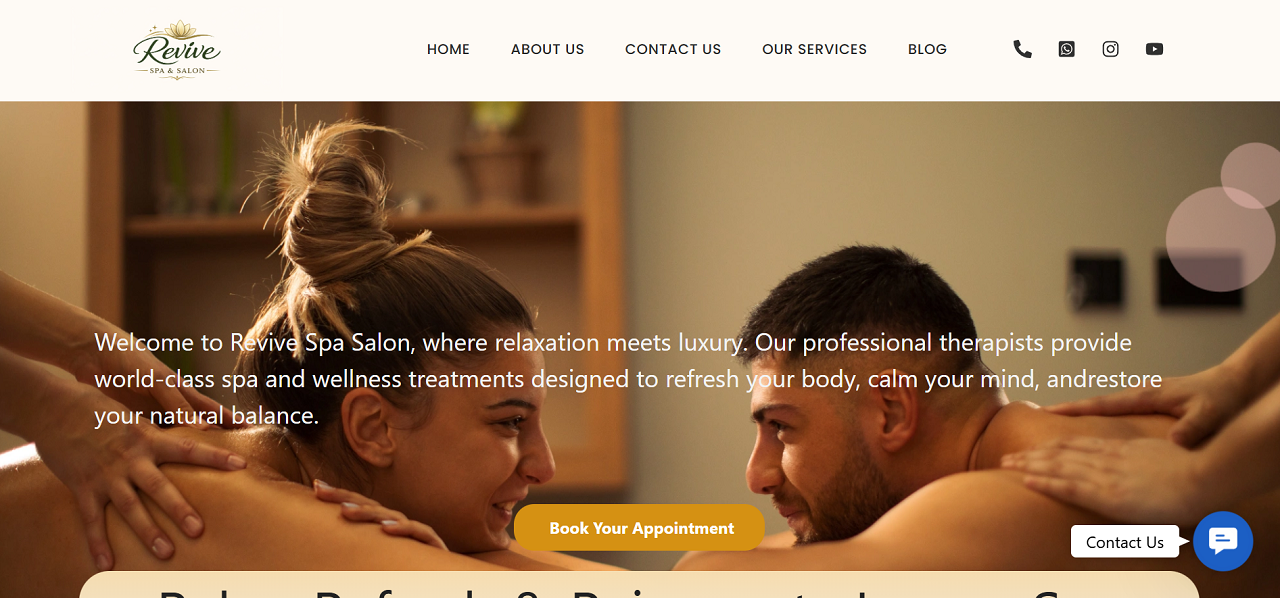Click the partially visible heading on cream banner
Image resolution: width=1280 pixels, height=598 pixels.
(x=638, y=588)
